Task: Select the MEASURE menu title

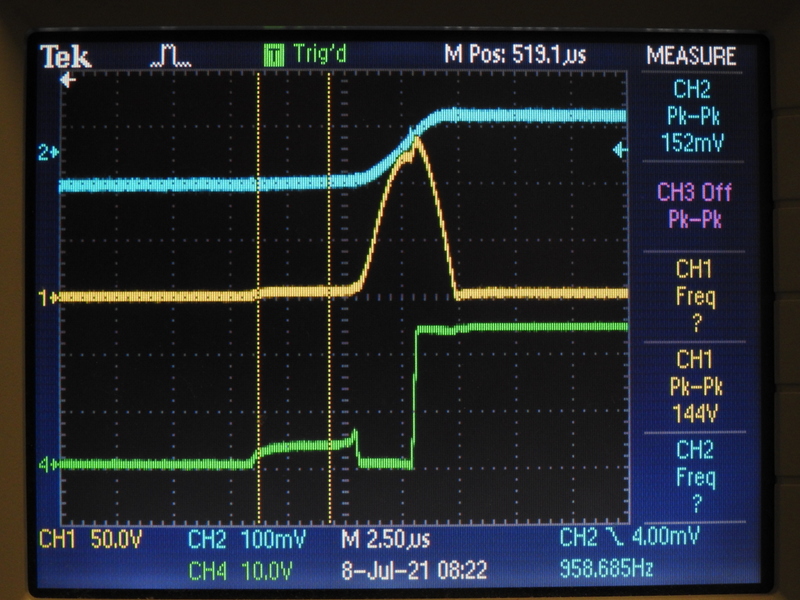Action: tap(691, 56)
